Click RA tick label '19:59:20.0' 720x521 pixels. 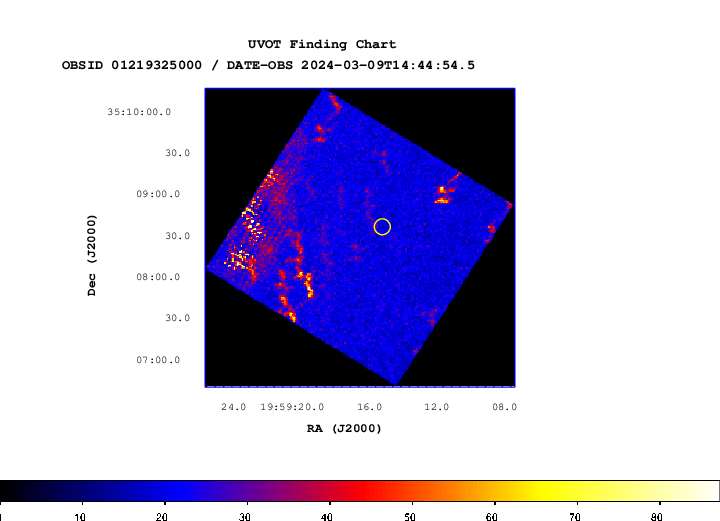click(x=292, y=407)
